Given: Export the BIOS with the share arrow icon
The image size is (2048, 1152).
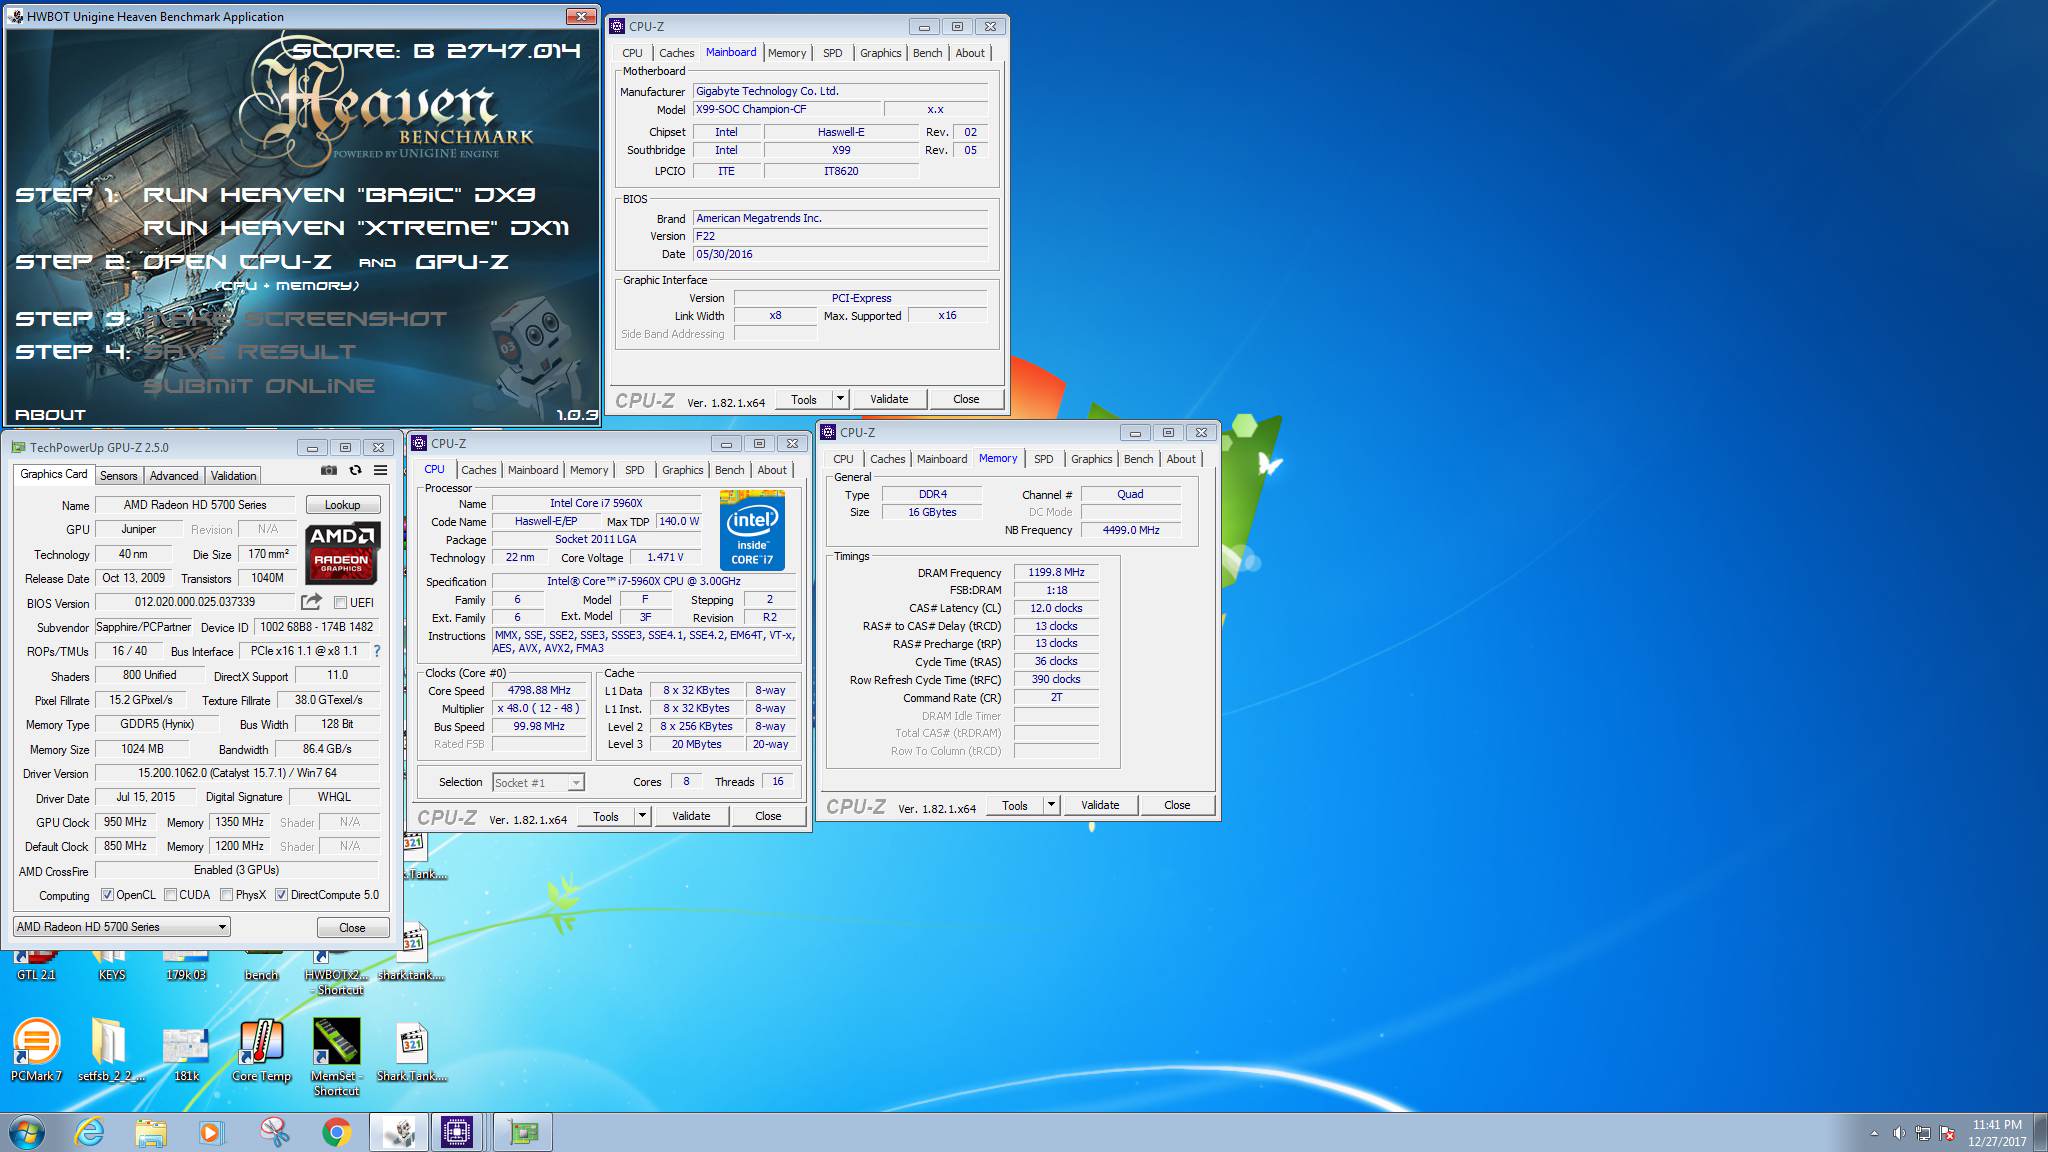Looking at the screenshot, I should click(311, 602).
